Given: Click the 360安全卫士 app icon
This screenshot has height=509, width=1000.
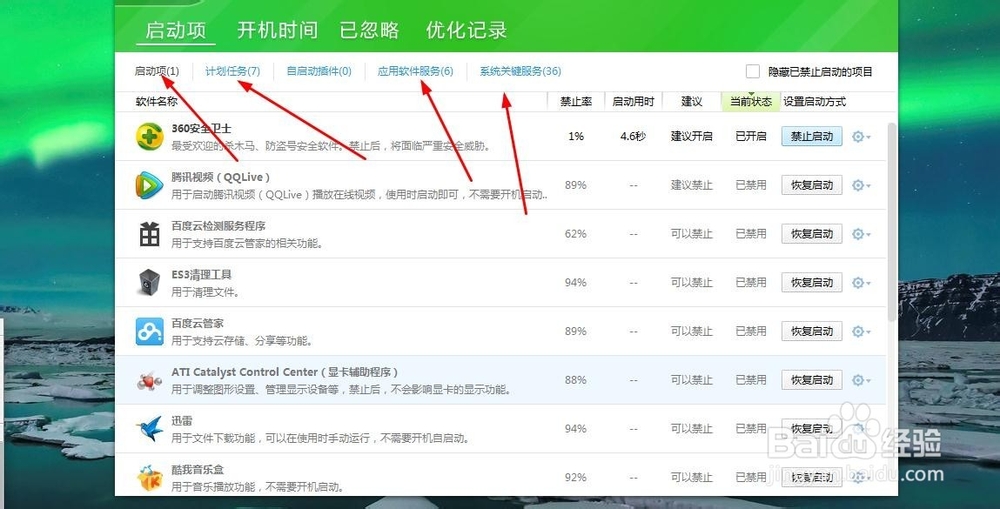Looking at the screenshot, I should (150, 136).
